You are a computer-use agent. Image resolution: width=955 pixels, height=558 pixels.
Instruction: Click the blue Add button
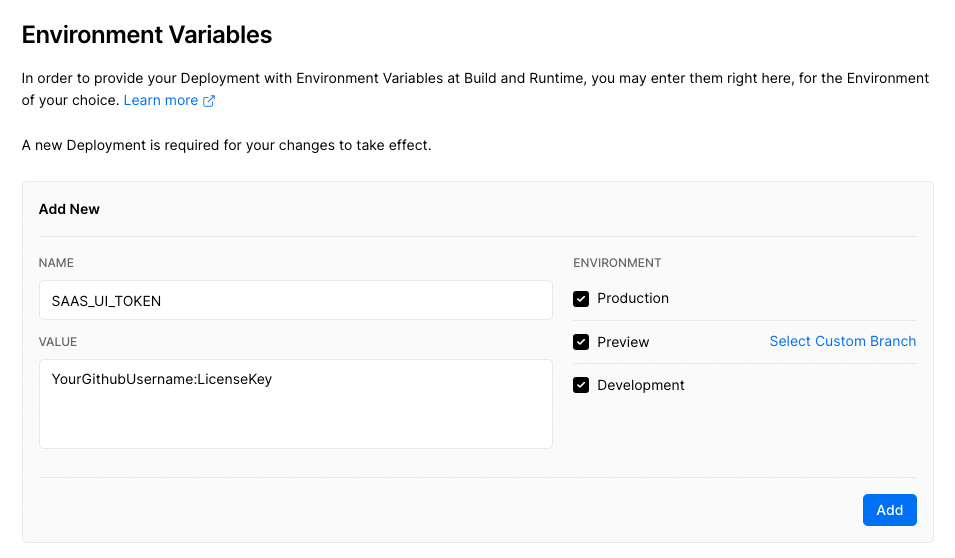890,510
